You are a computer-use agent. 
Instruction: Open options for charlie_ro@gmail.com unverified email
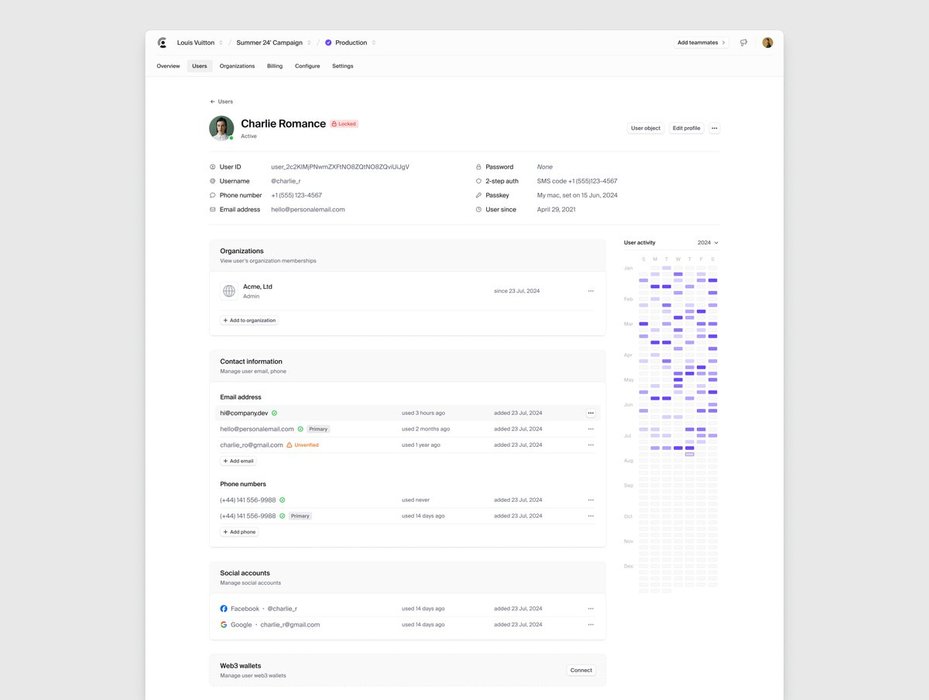click(590, 445)
